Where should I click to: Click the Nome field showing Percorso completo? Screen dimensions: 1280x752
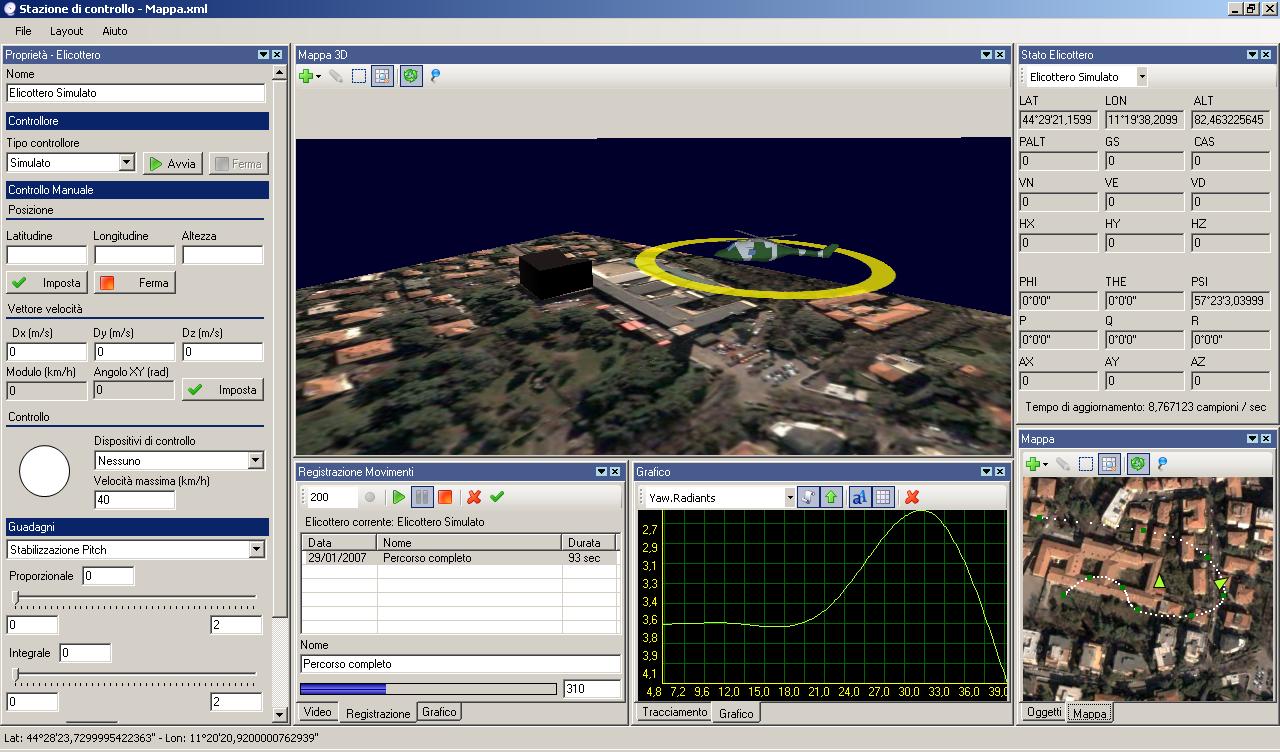click(x=461, y=664)
